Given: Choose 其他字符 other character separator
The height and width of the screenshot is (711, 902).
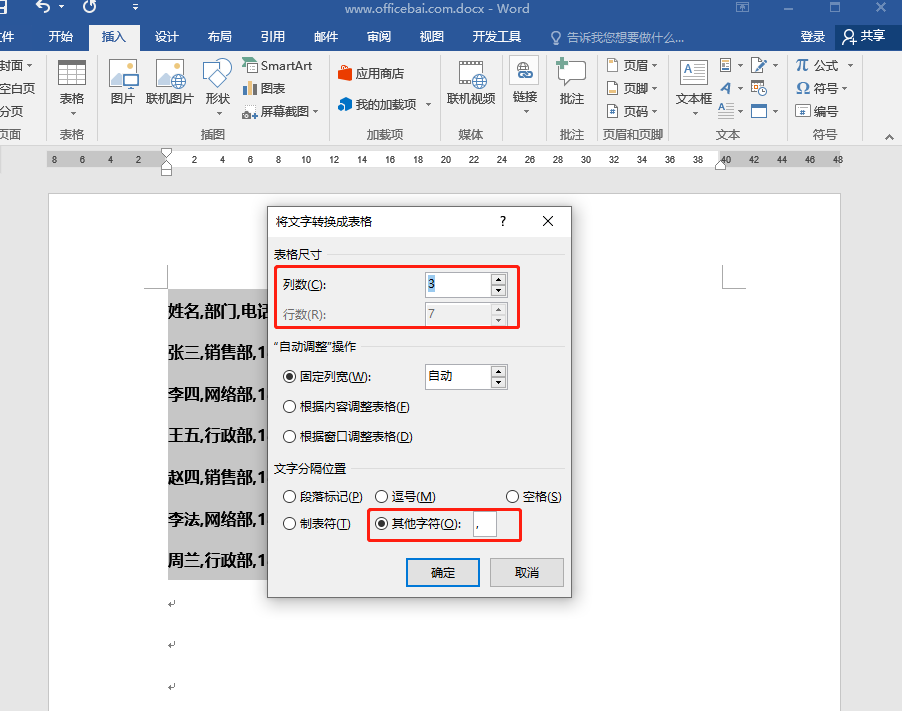Looking at the screenshot, I should (418, 524).
